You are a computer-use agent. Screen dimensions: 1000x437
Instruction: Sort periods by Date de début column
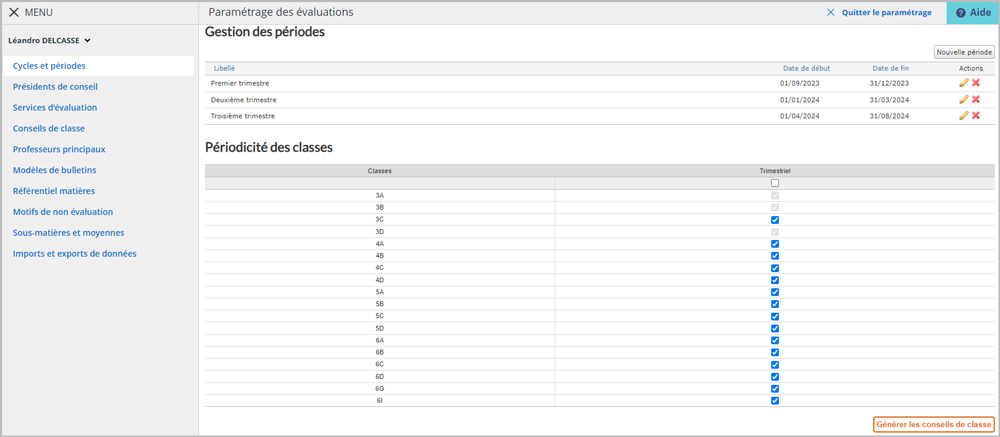807,68
